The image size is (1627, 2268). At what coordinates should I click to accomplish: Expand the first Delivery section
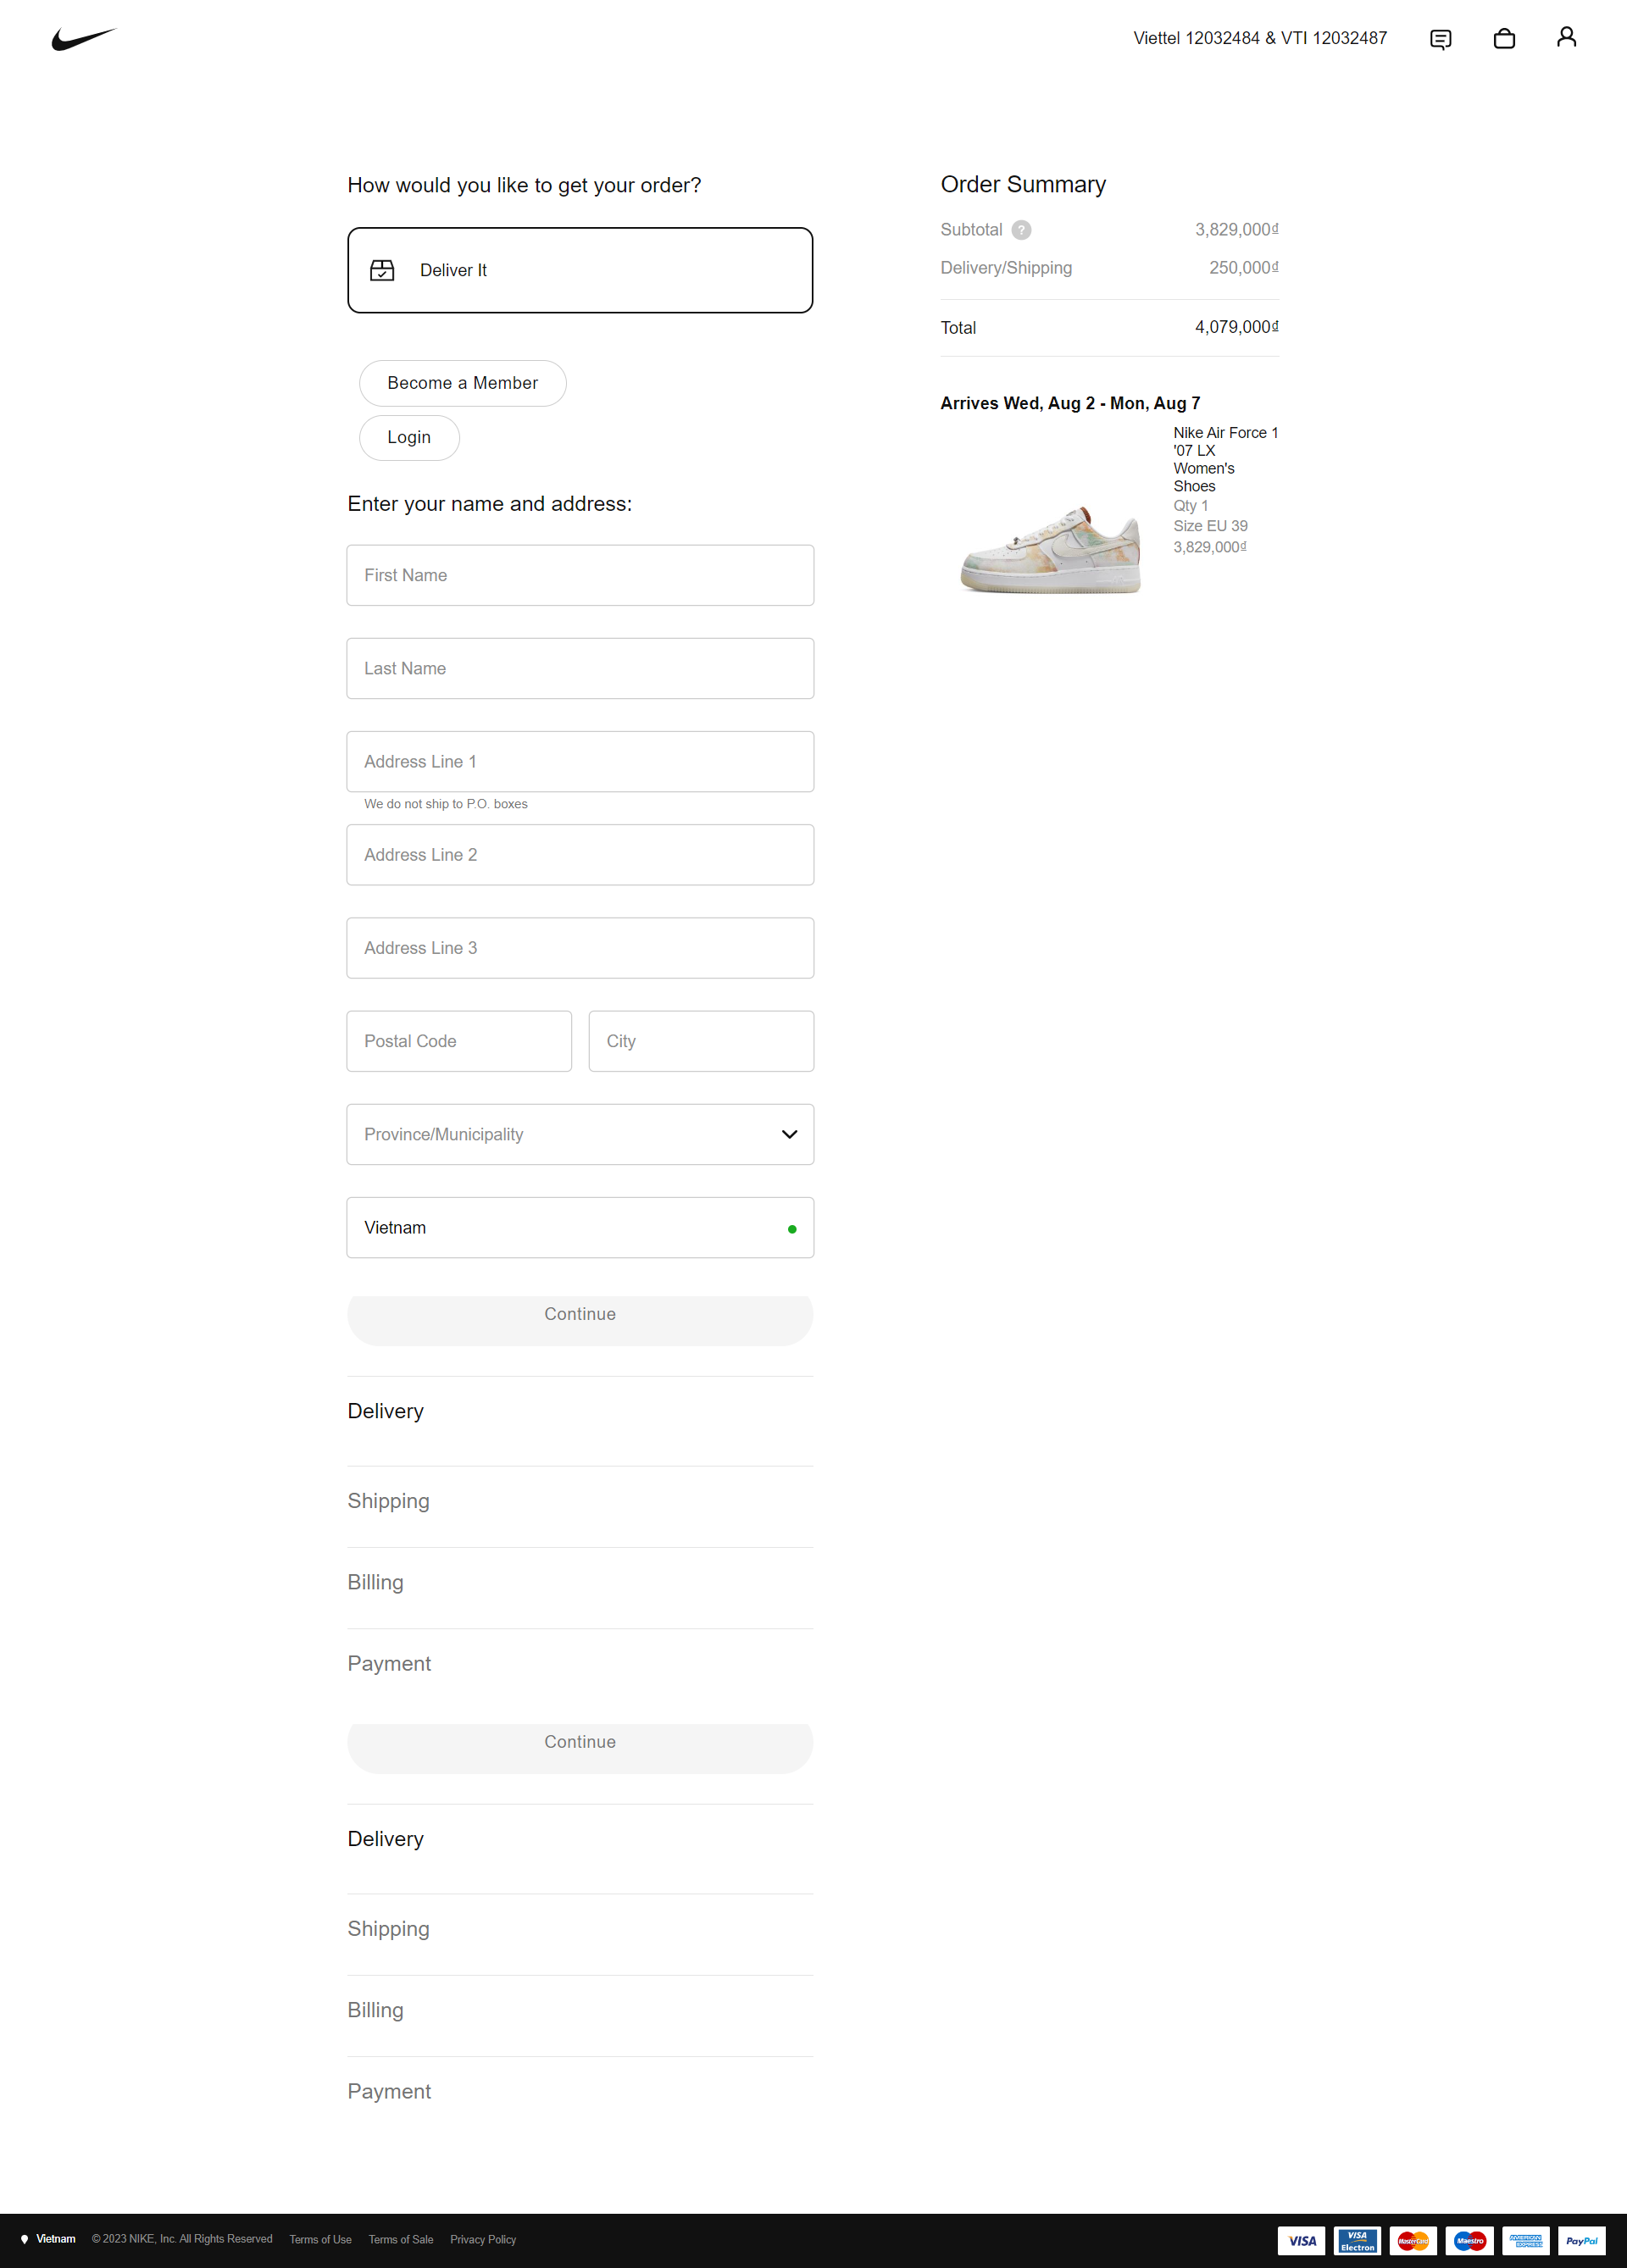coord(580,1411)
